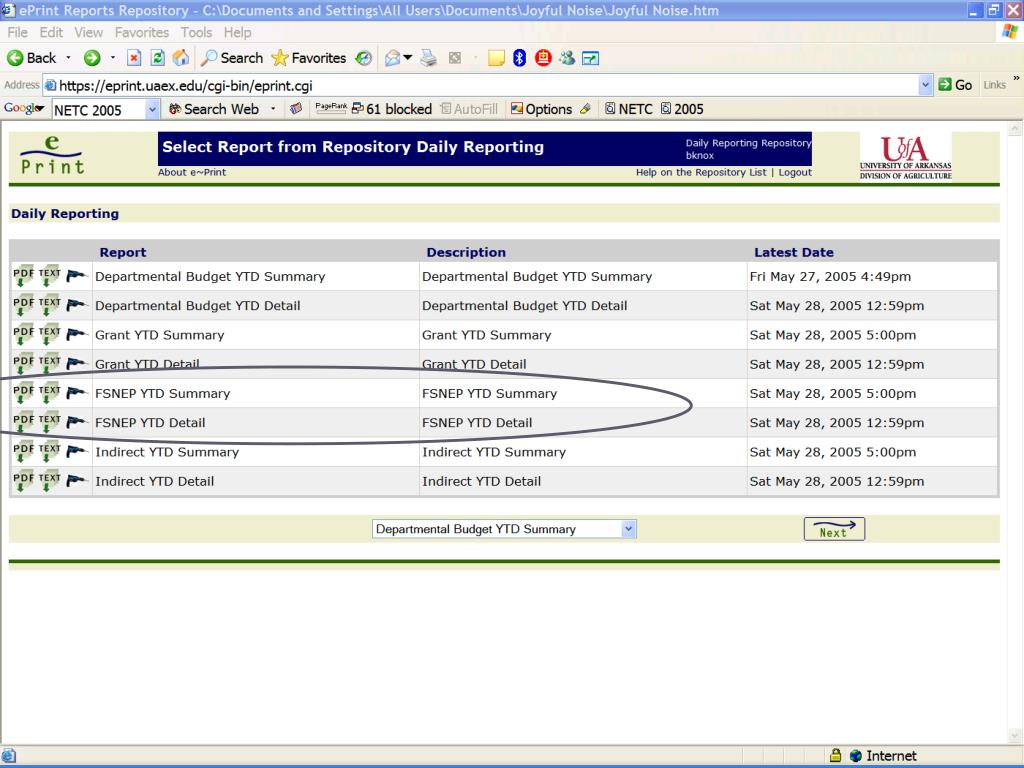Download TEXT of FSNEP YTD Summary
The width and height of the screenshot is (1024, 768).
coord(50,394)
